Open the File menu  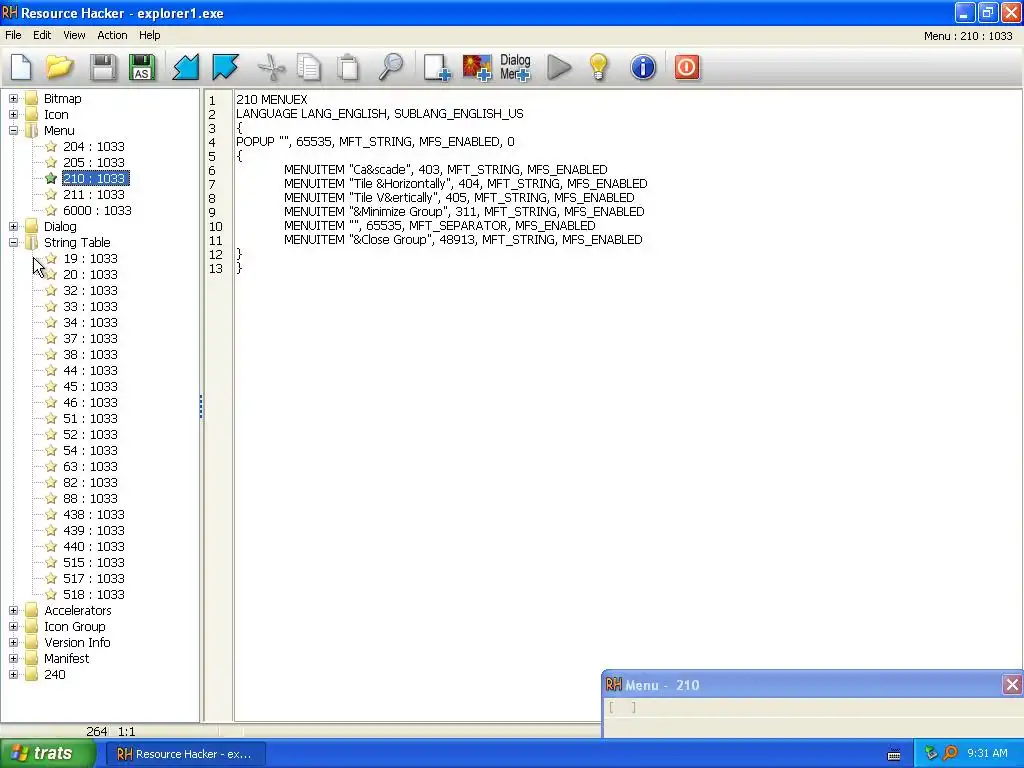[x=13, y=35]
